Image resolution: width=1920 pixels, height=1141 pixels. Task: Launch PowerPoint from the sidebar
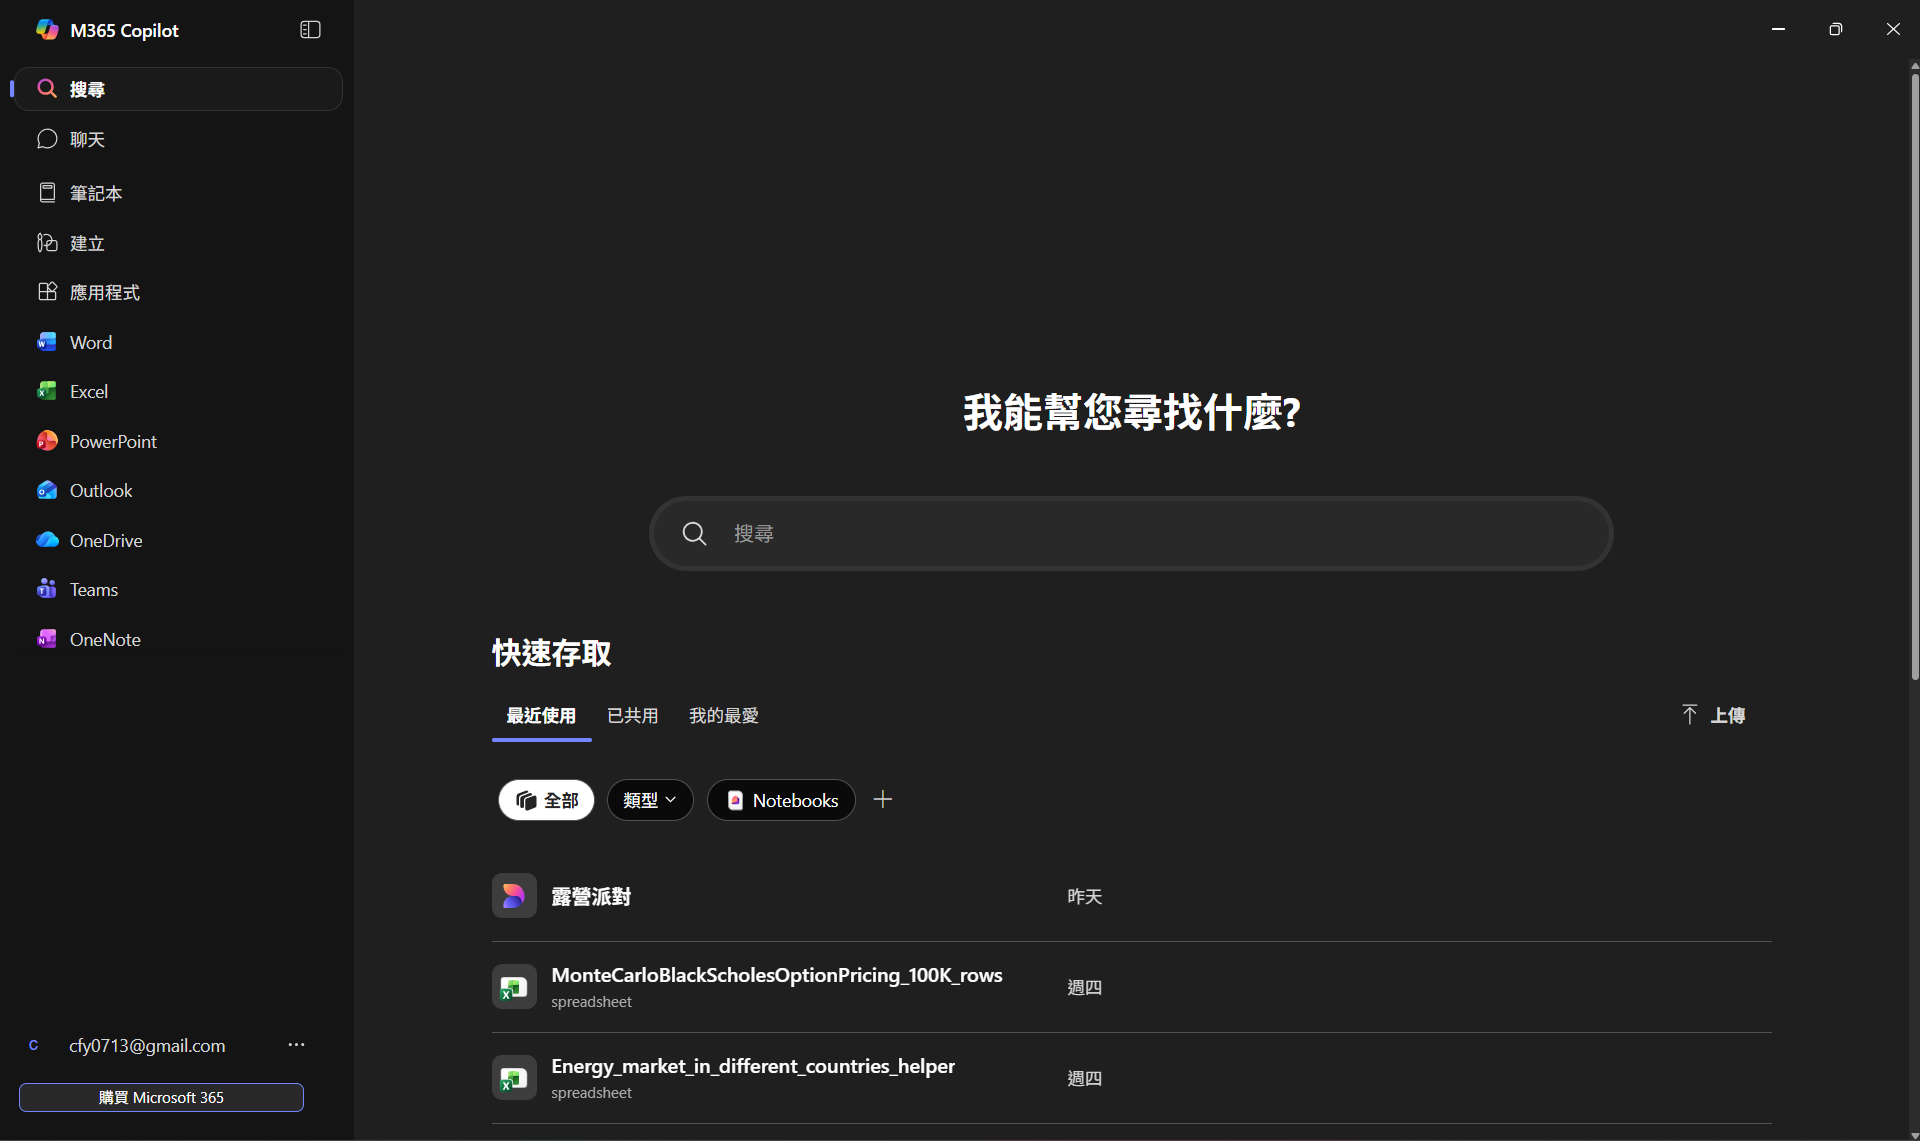pos(112,441)
